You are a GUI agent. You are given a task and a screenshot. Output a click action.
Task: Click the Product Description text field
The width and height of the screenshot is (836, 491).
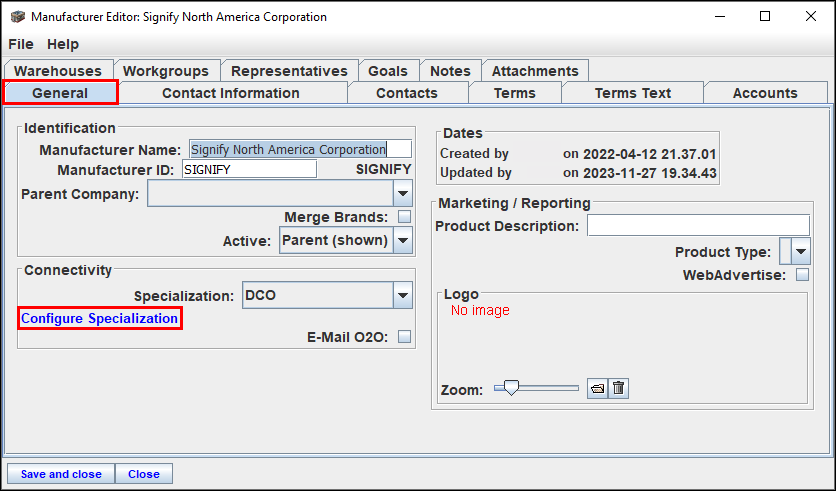698,226
